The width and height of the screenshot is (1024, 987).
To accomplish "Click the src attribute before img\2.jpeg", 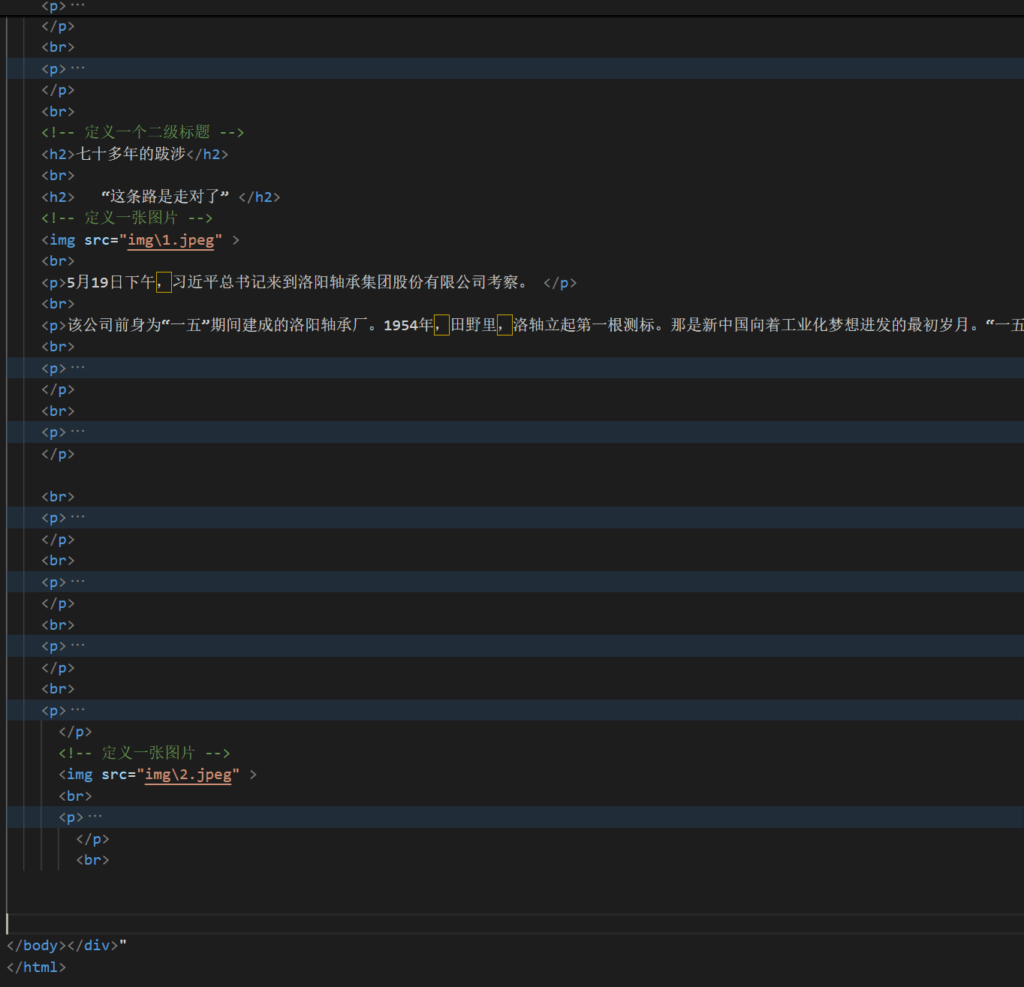I will pos(114,774).
